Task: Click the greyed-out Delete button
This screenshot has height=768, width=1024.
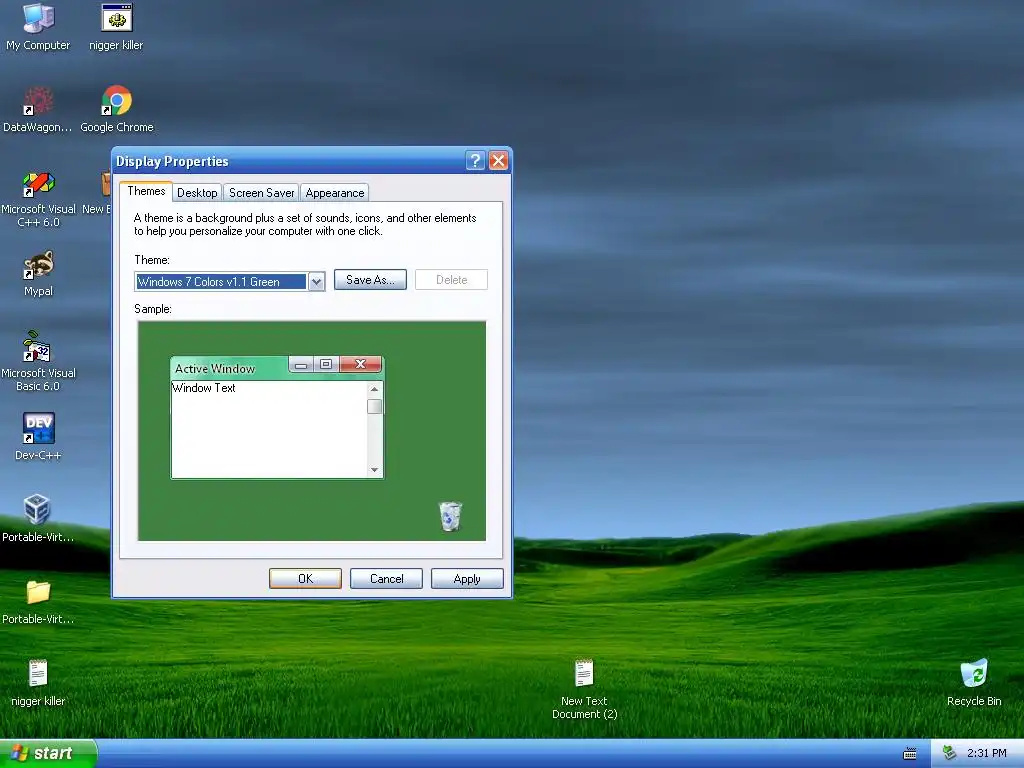Action: click(x=451, y=280)
